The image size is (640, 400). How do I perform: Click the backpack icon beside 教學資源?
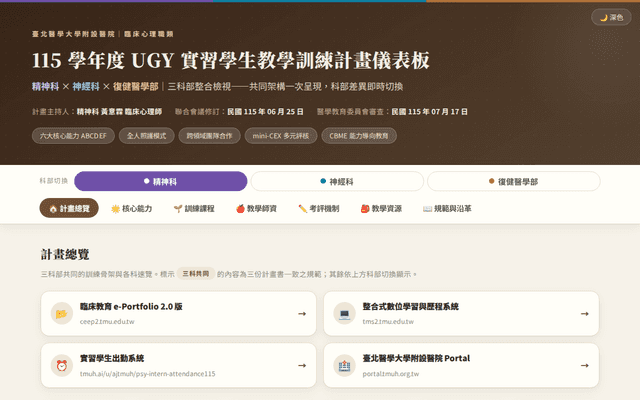(365, 209)
